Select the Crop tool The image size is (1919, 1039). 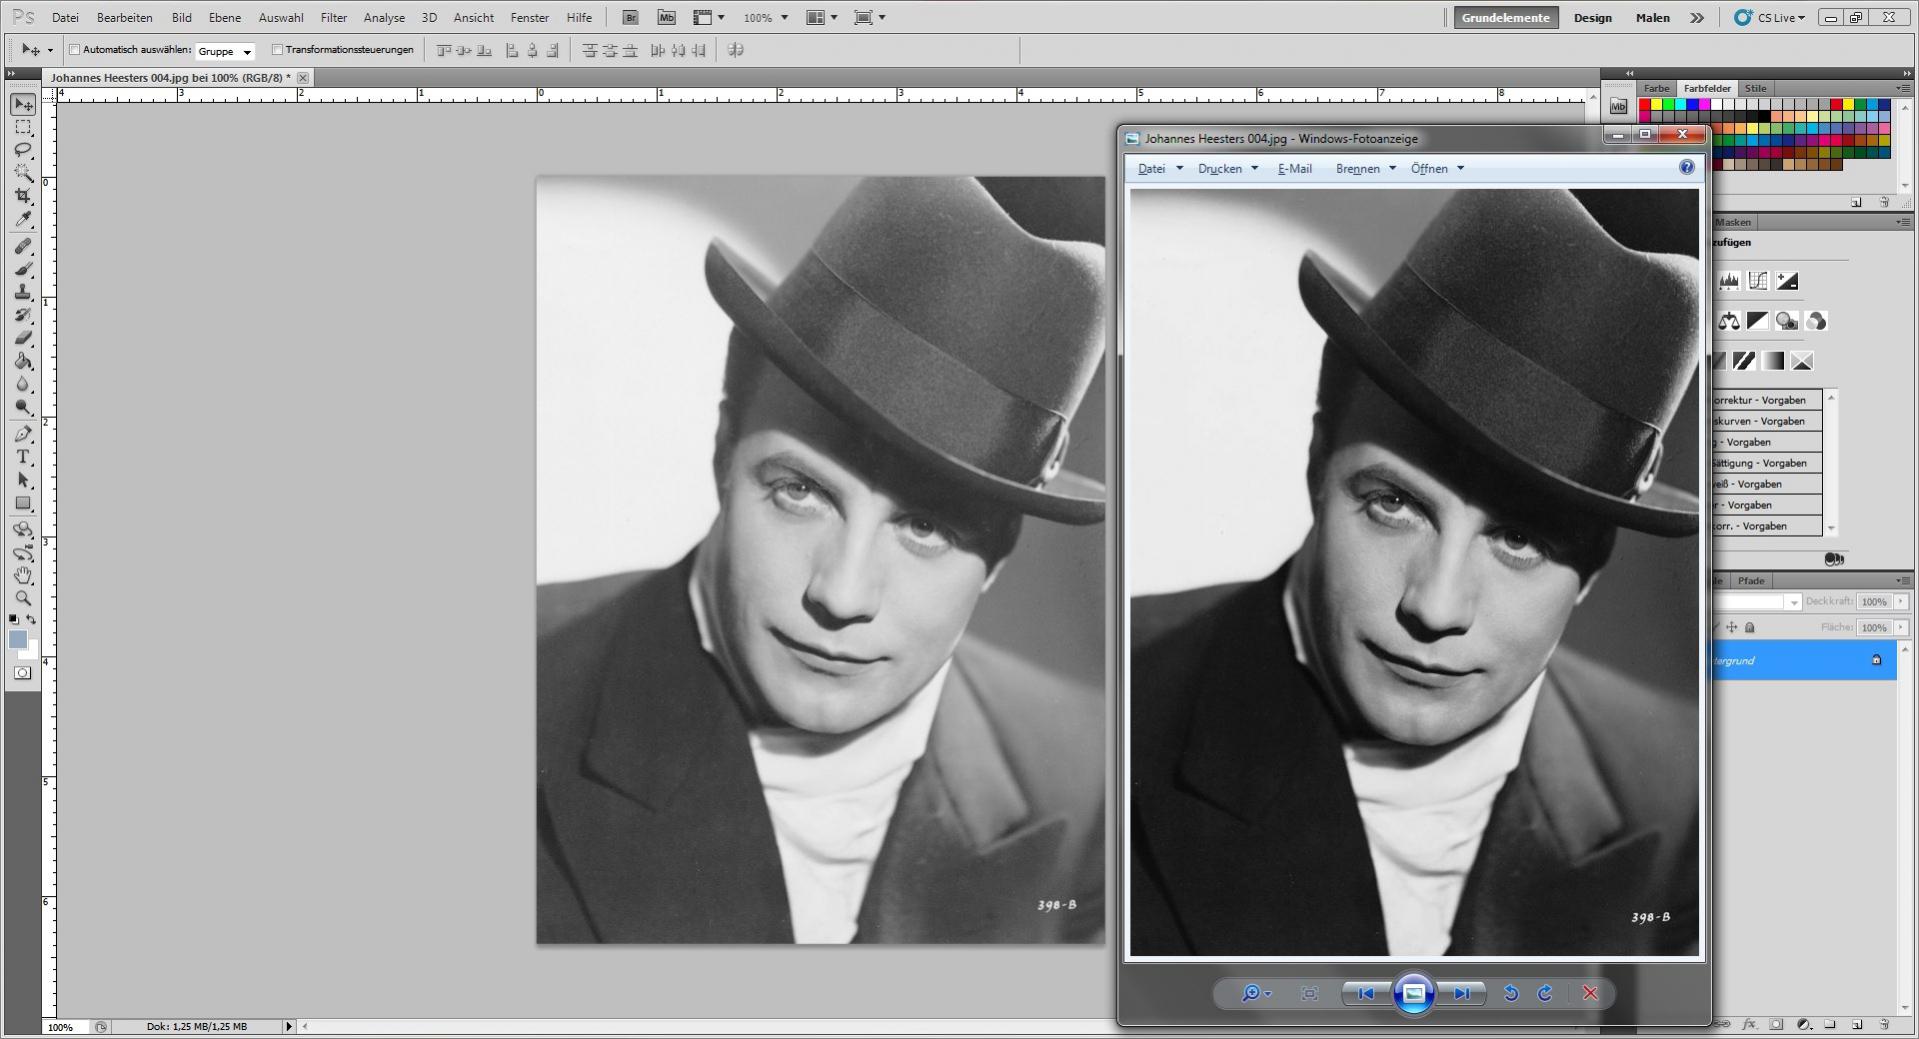tap(23, 196)
